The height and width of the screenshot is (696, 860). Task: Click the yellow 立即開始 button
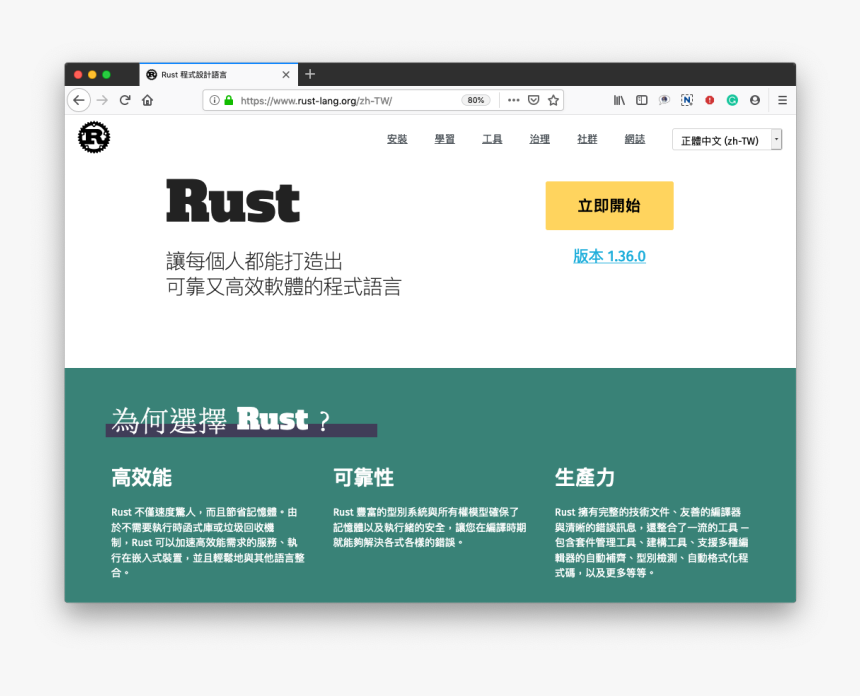(609, 206)
